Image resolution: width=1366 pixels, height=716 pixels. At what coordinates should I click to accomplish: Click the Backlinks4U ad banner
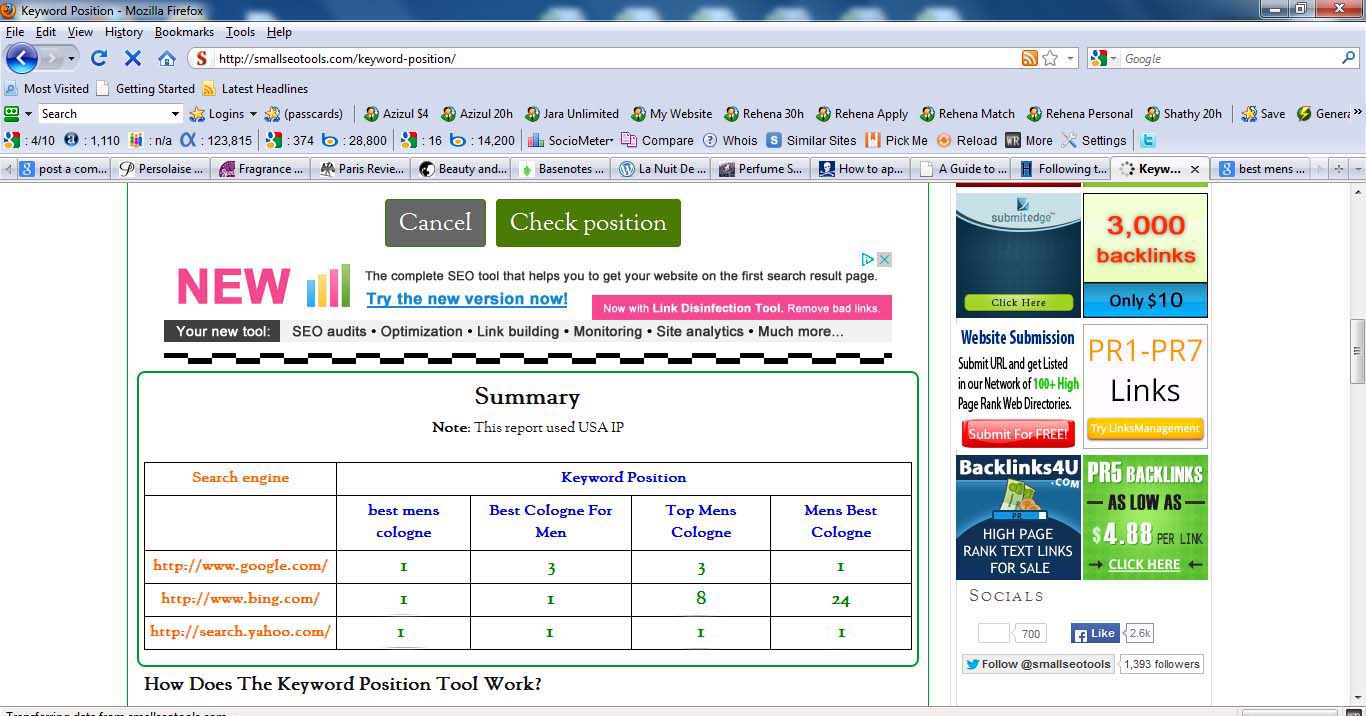[x=1018, y=517]
